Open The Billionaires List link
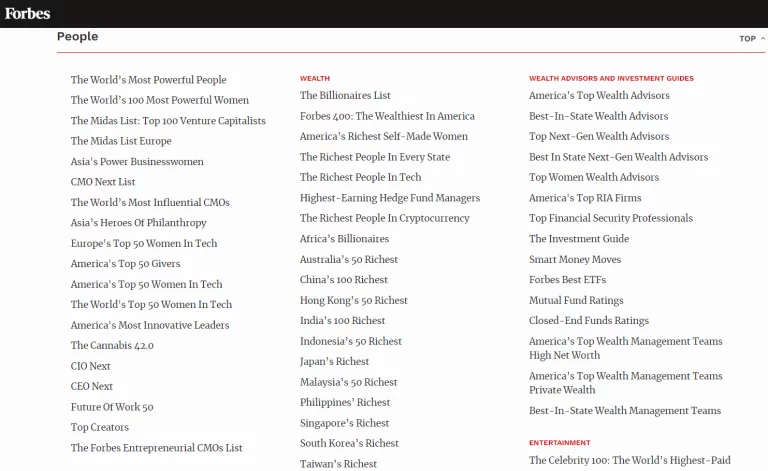The height and width of the screenshot is (471, 768). pos(345,96)
